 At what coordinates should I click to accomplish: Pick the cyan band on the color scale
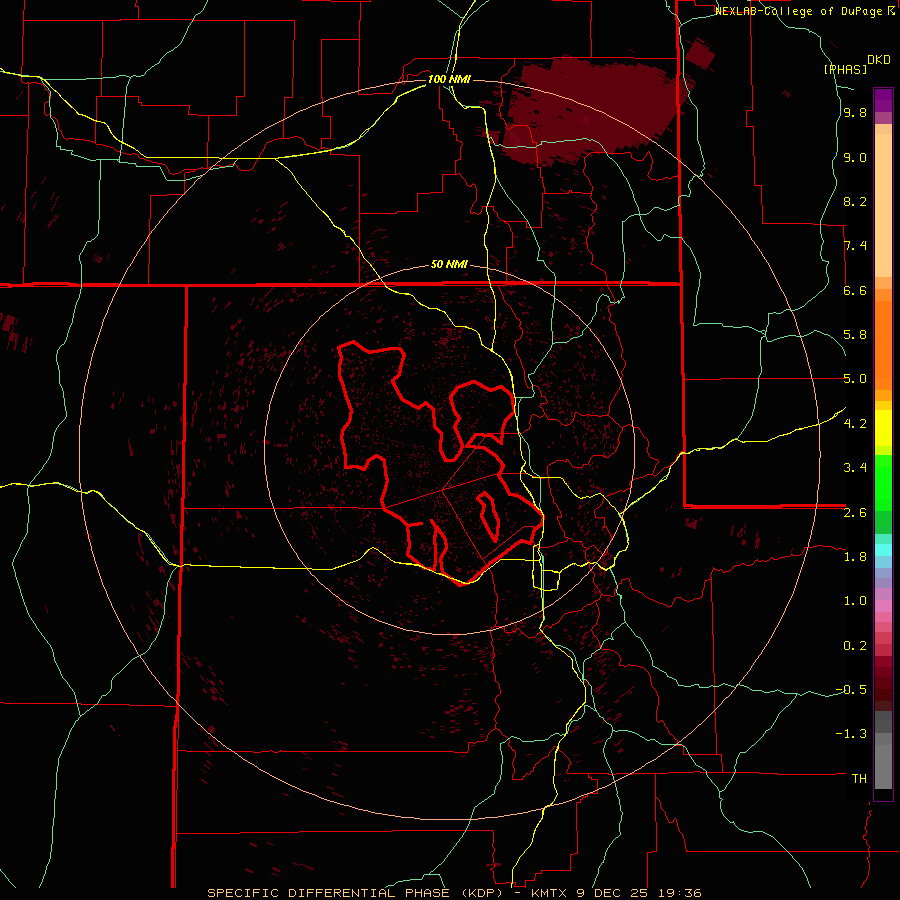(883, 550)
